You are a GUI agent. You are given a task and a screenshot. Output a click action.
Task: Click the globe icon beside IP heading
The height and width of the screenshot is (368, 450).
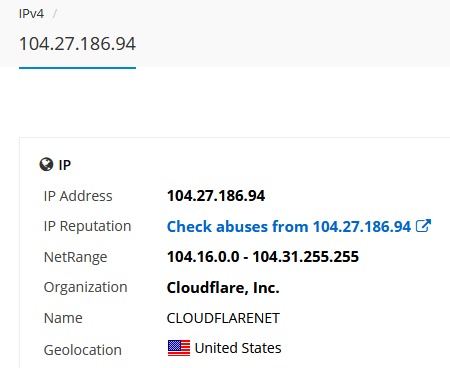pyautogui.click(x=46, y=164)
